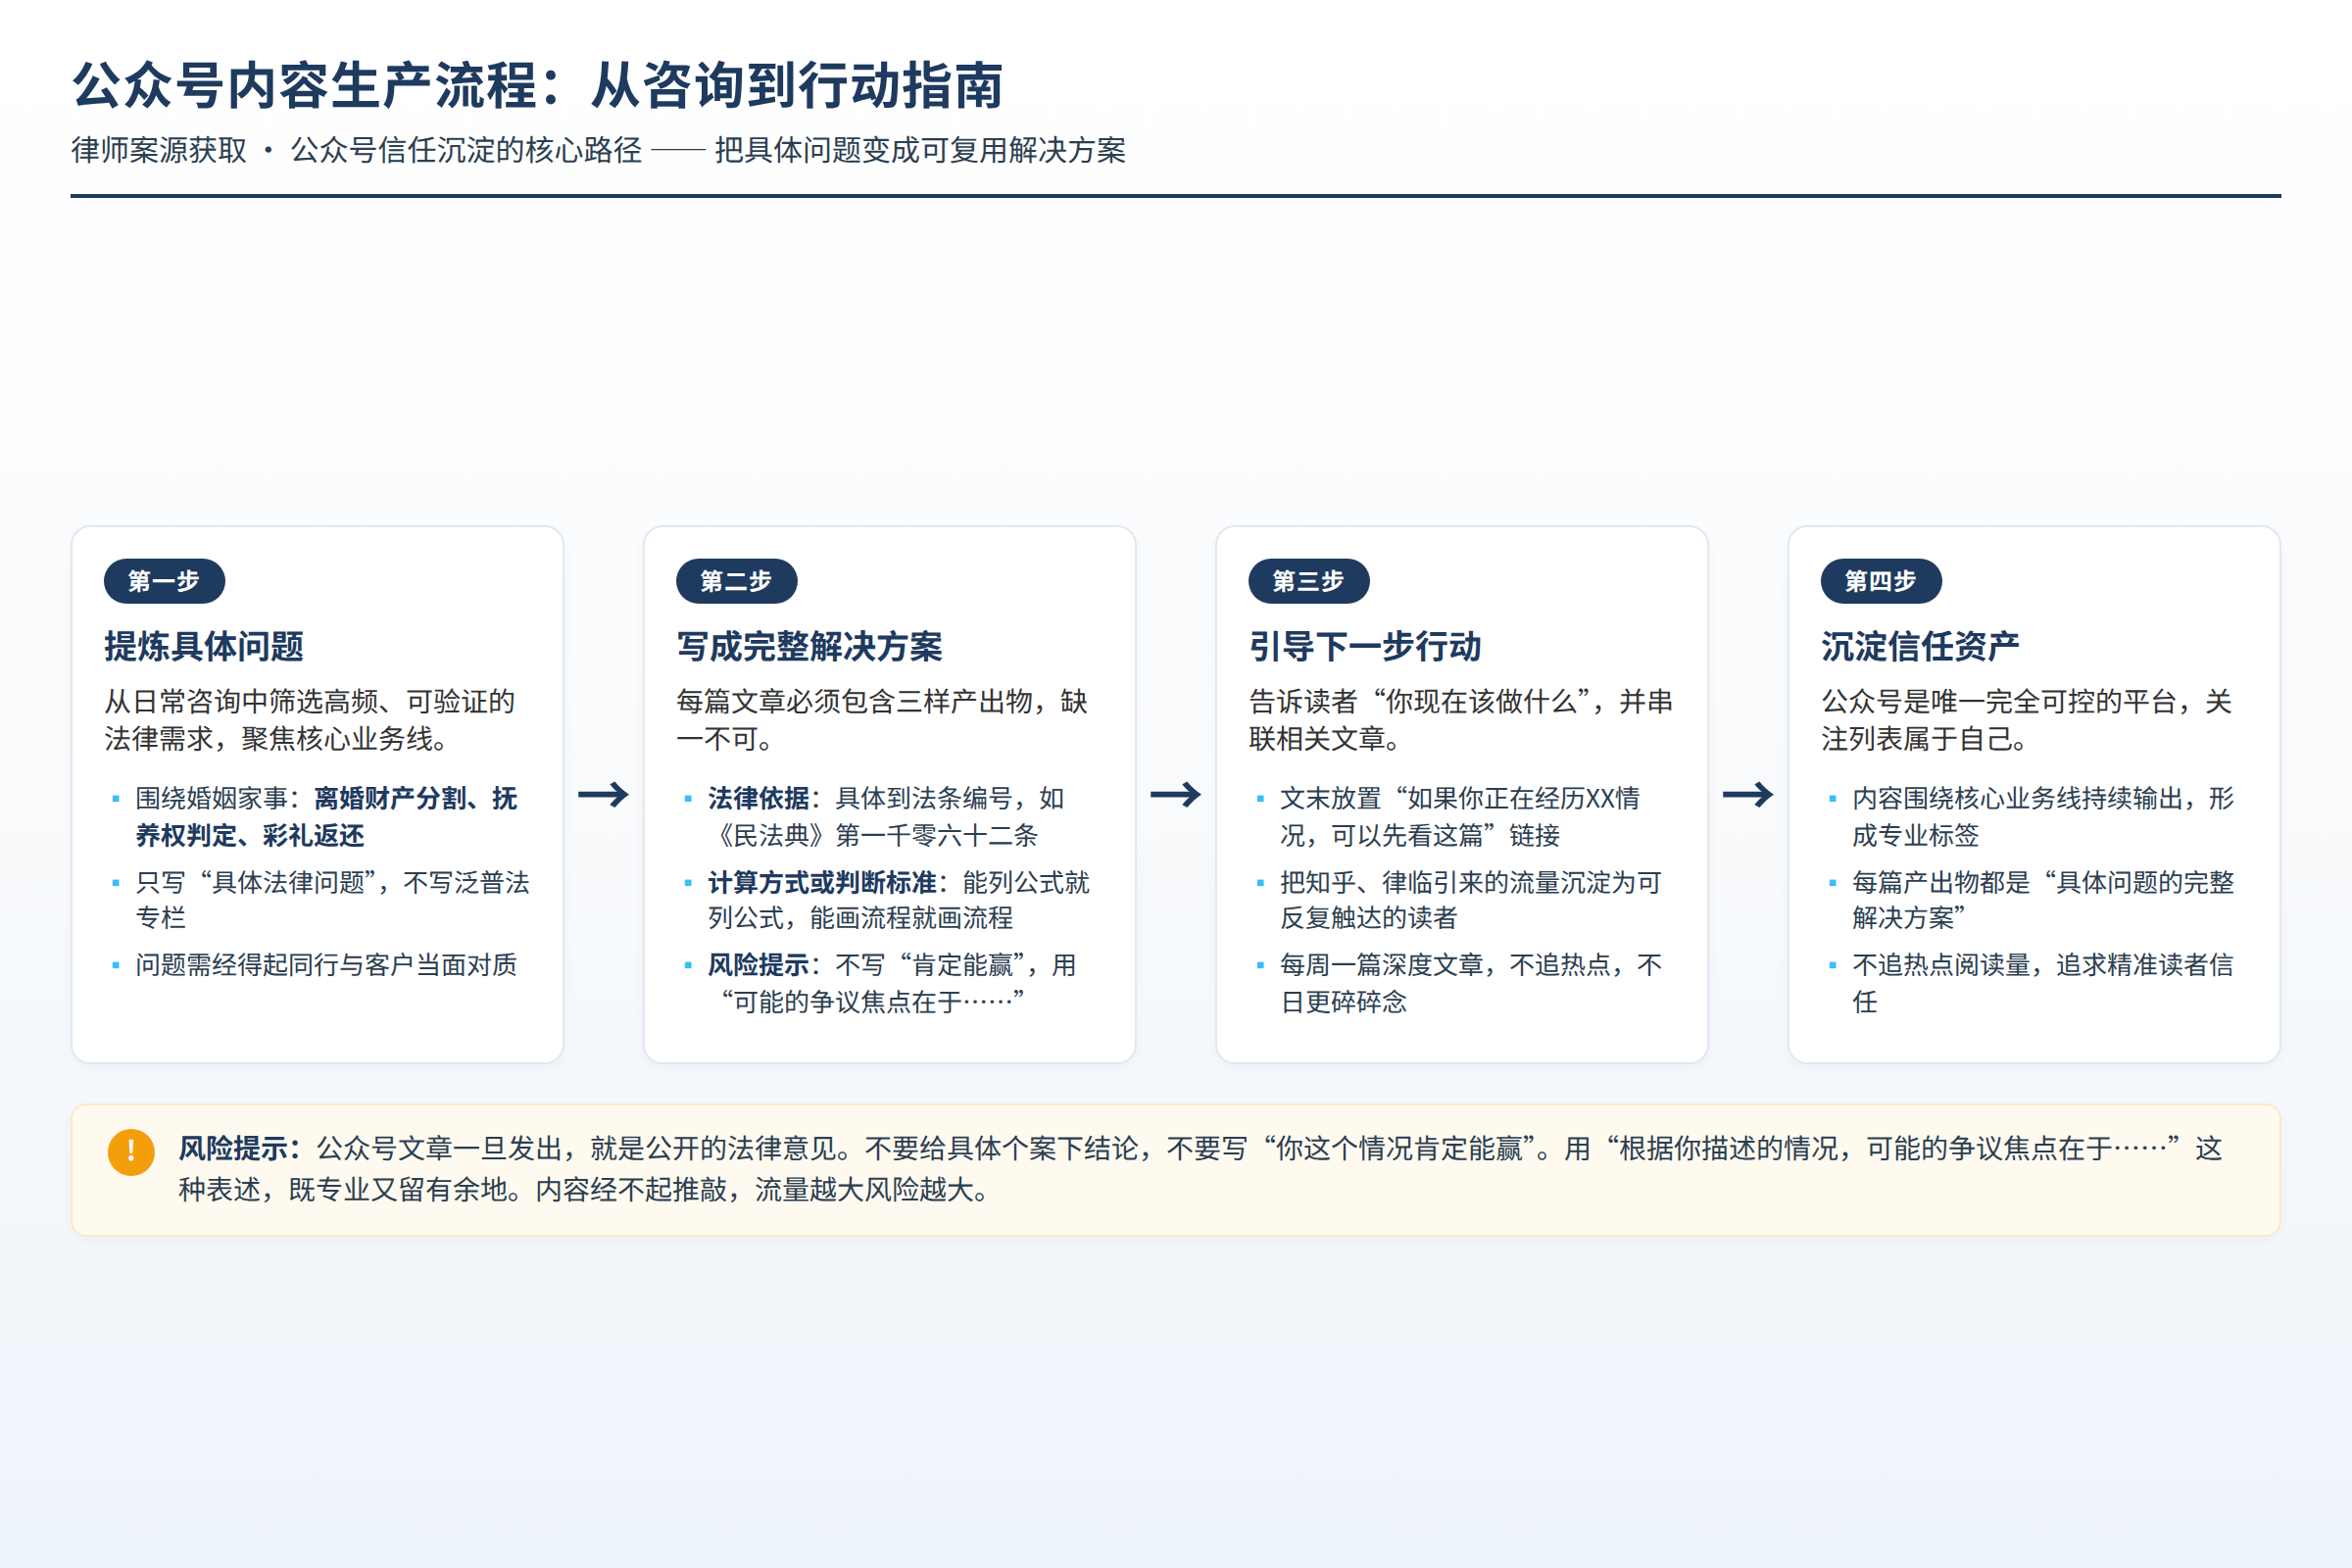Click the orange exclamation warning icon
Viewport: 2352px width, 1568px height.
(131, 1152)
